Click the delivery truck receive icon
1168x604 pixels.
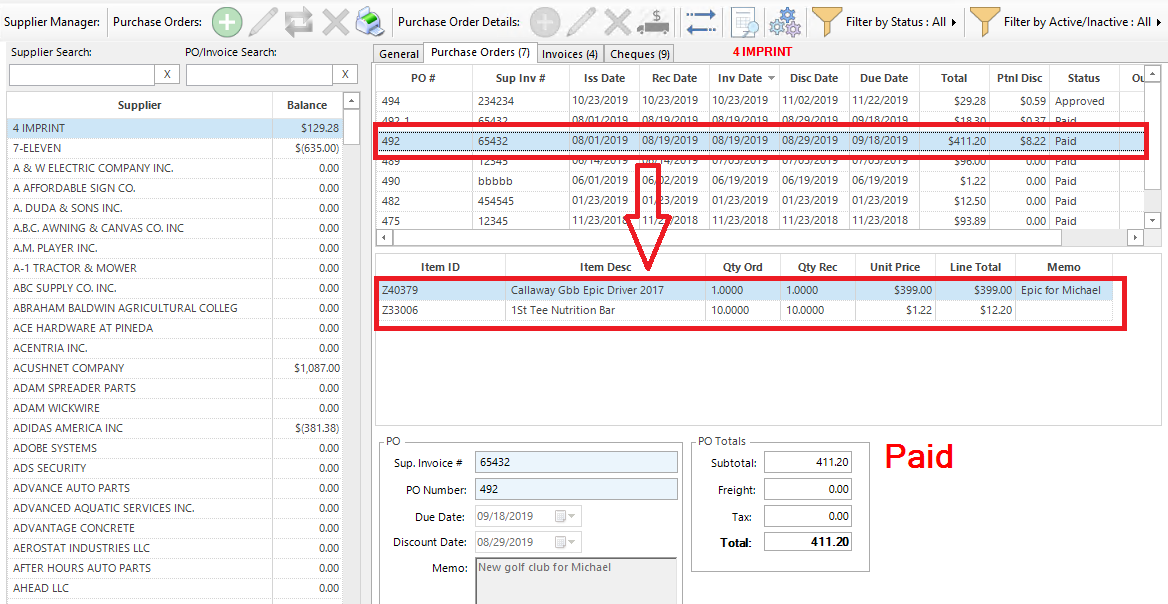[x=653, y=21]
